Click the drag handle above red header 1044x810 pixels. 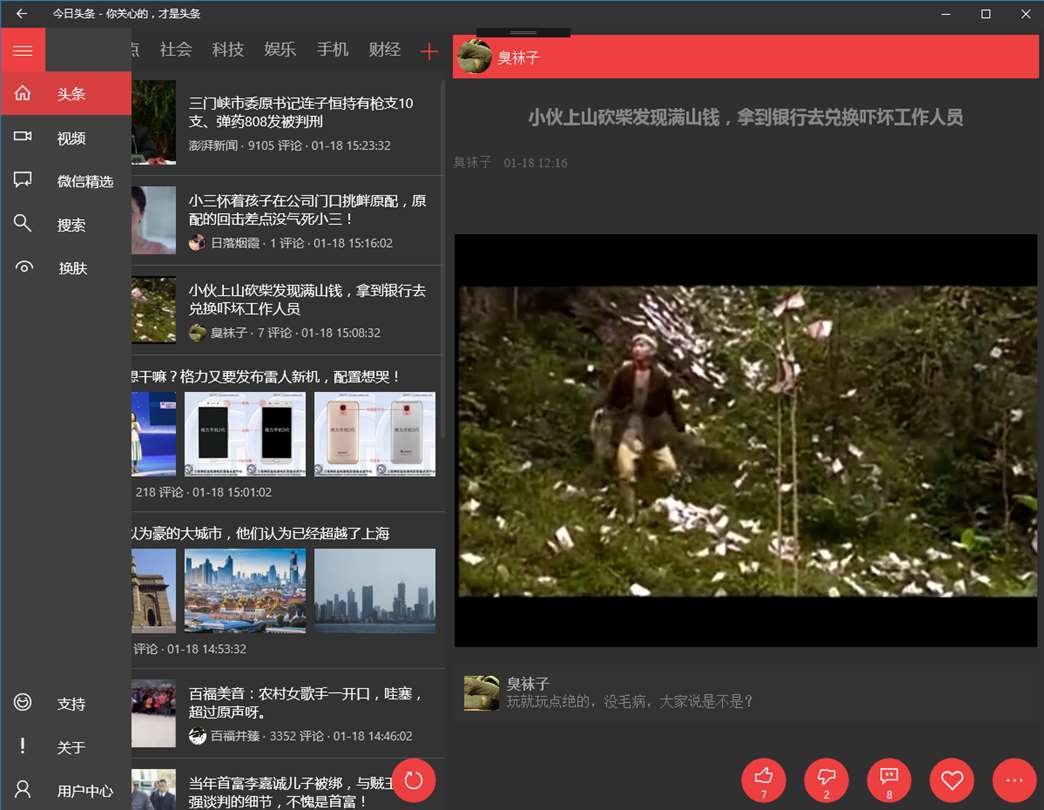click(x=523, y=32)
